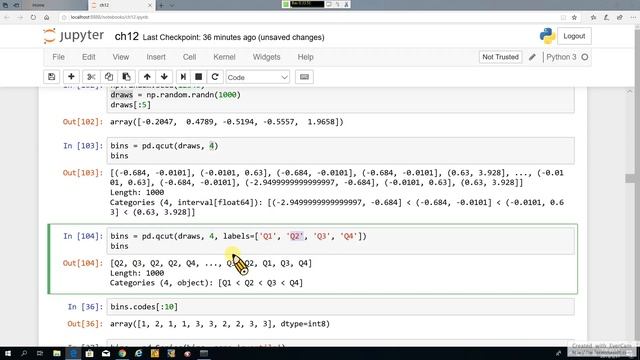Viewport: 640px width, 360px height.
Task: Open a new browser tab
Action: (161, 5)
